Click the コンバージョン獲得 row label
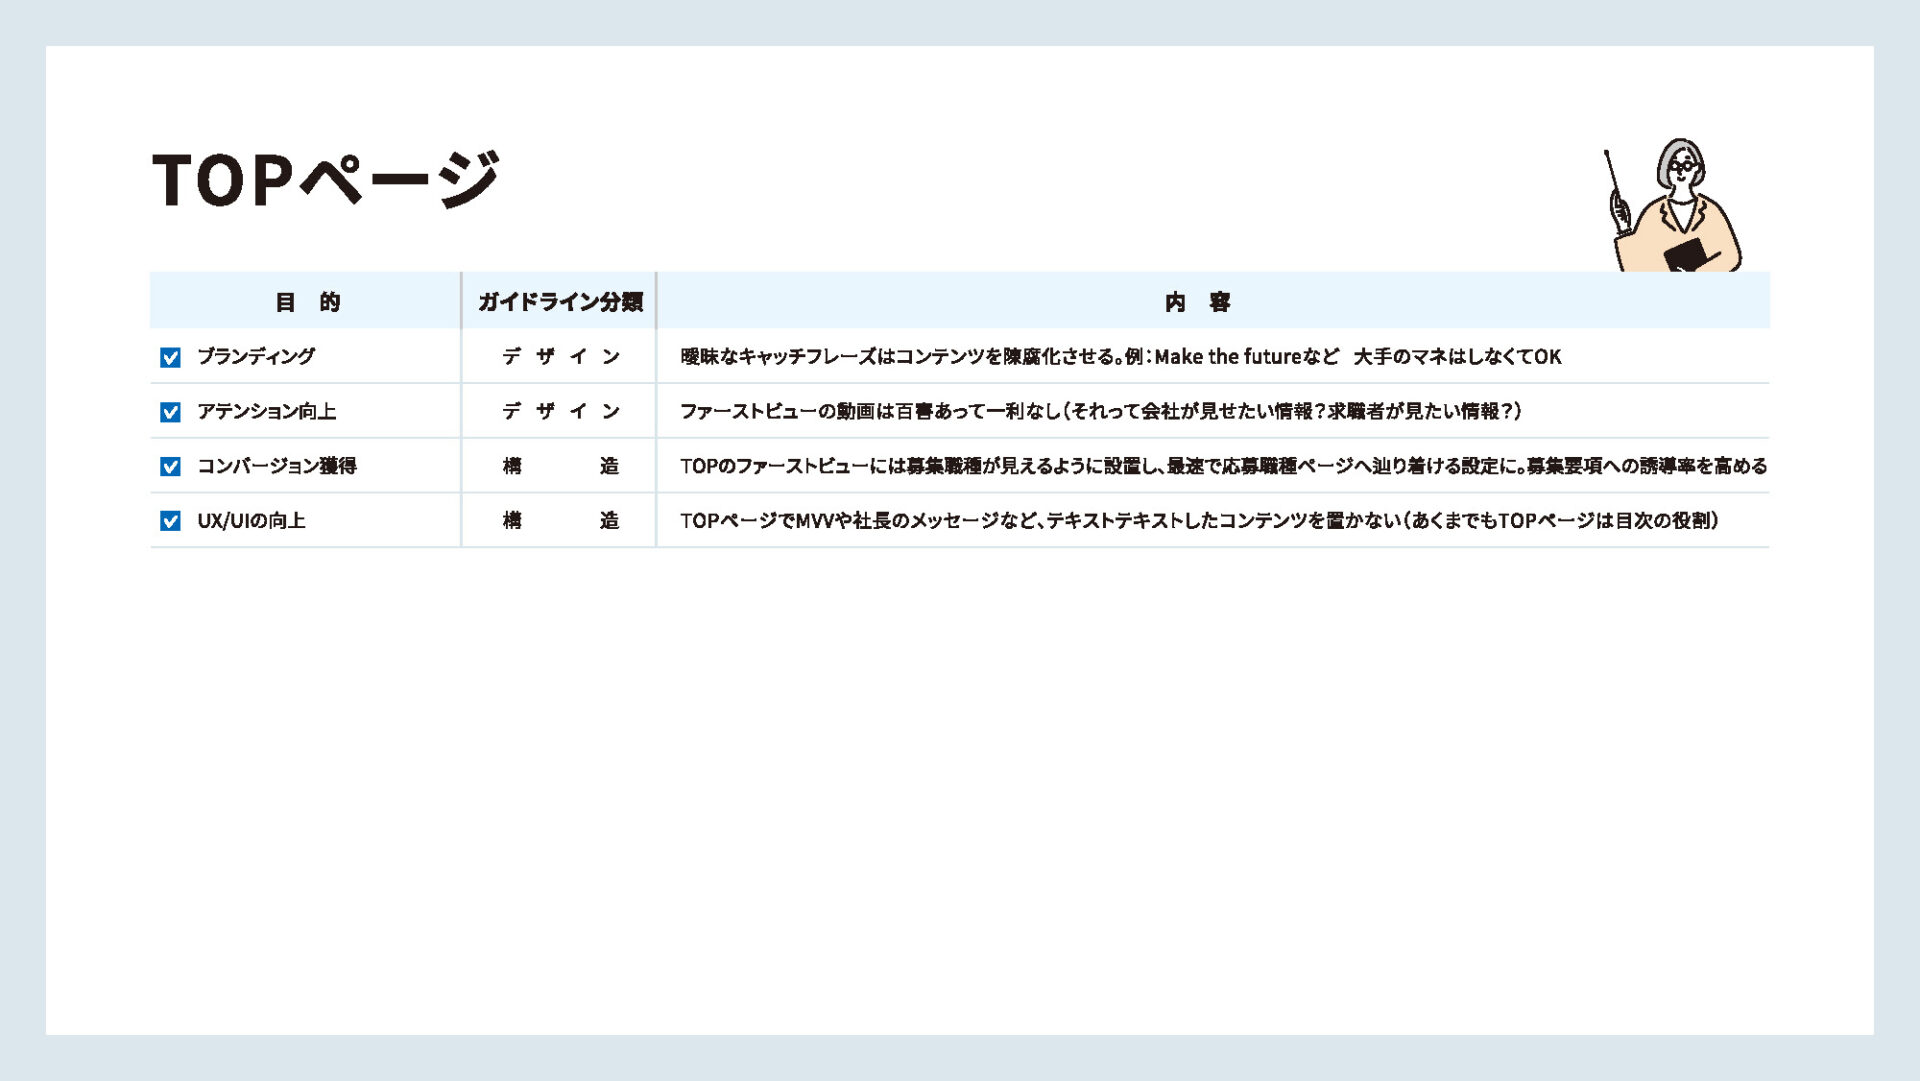 tap(276, 466)
